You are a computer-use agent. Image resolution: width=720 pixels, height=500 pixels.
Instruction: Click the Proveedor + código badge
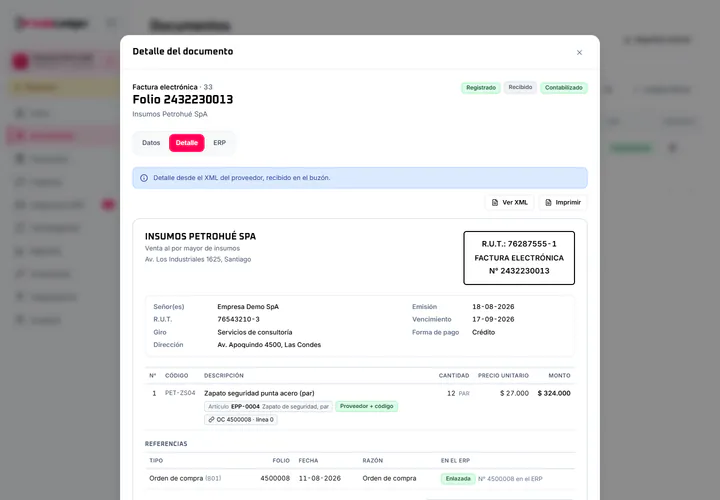click(366, 406)
